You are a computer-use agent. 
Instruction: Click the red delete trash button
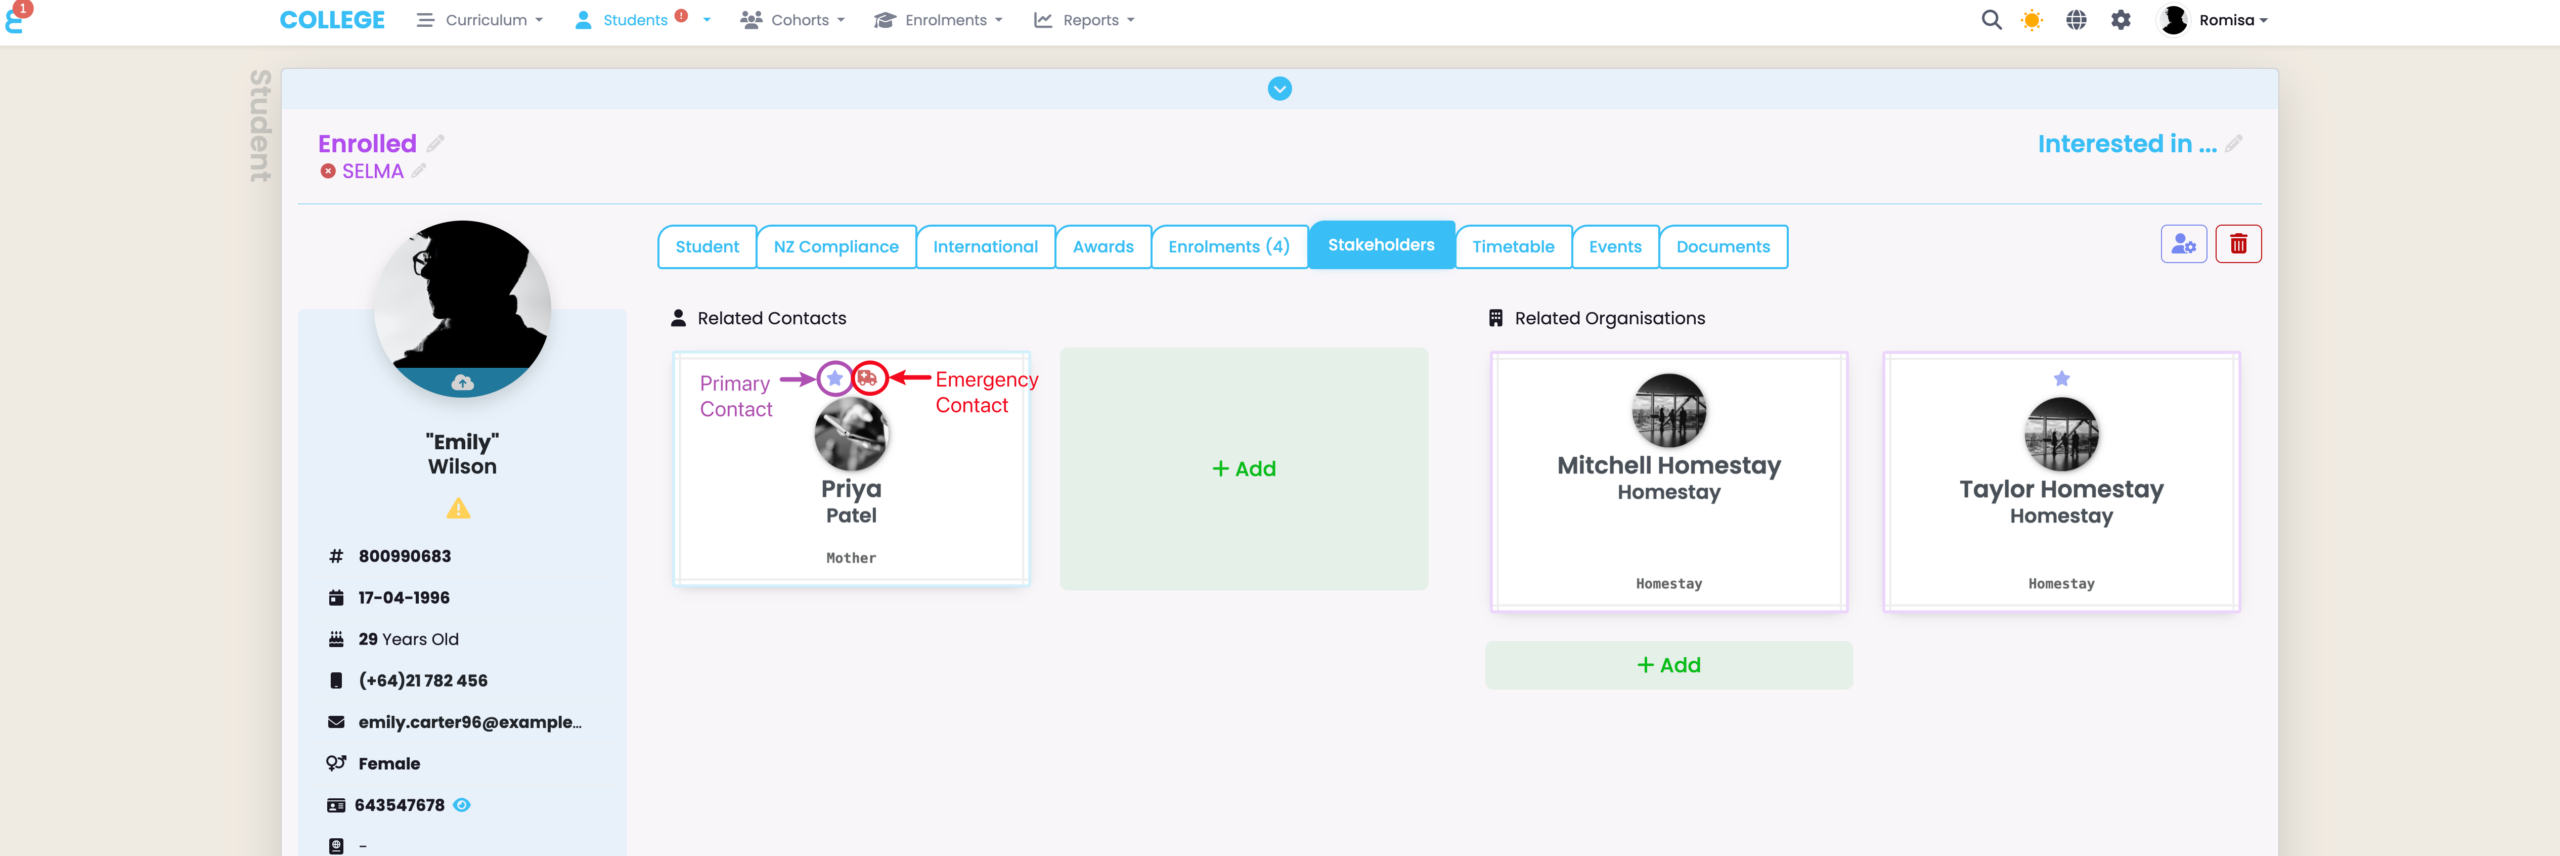tap(2238, 244)
